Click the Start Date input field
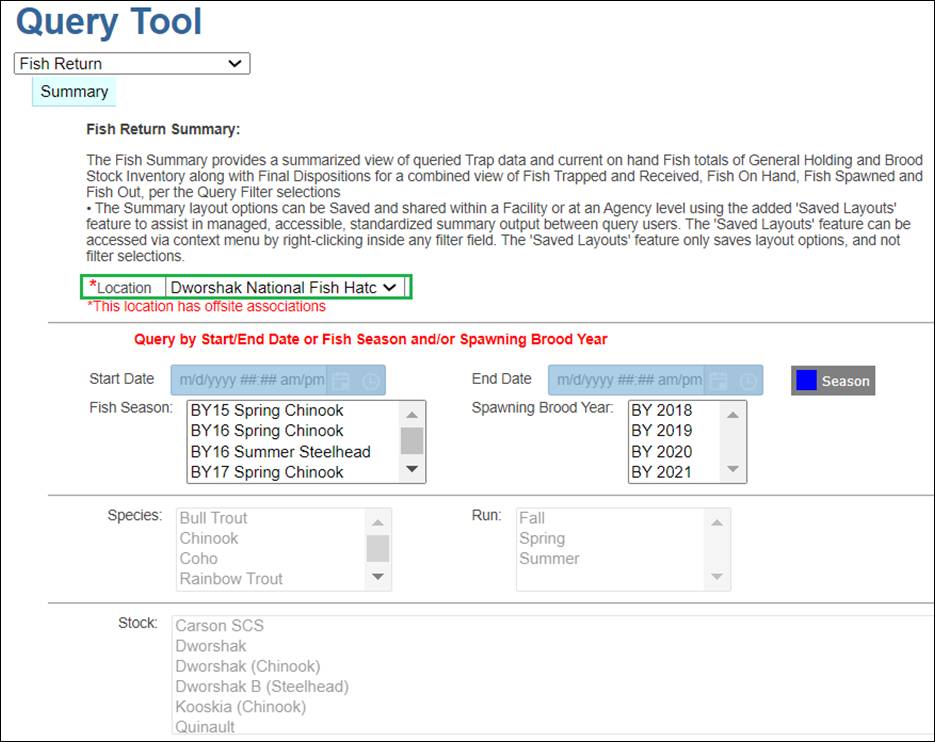935x742 pixels. (250, 381)
